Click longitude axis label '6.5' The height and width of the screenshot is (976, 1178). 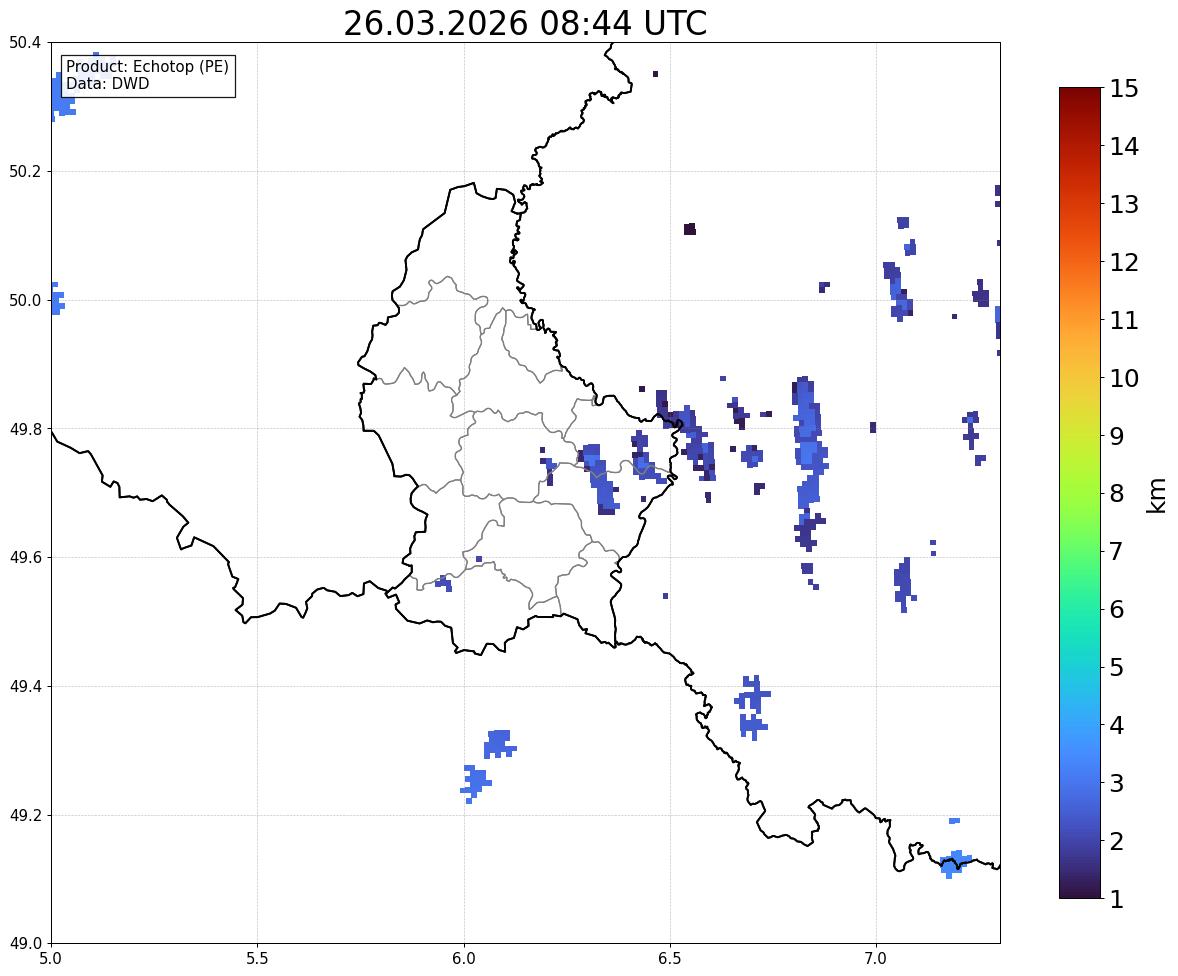pyautogui.click(x=670, y=959)
